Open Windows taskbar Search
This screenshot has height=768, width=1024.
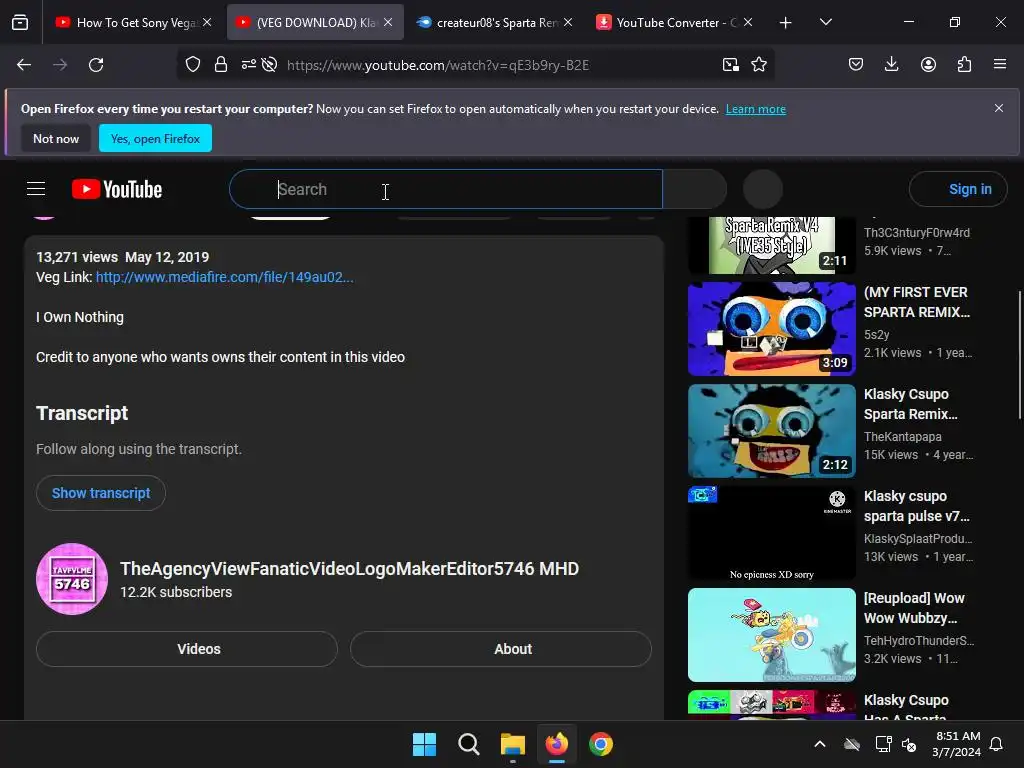pyautogui.click(x=468, y=744)
